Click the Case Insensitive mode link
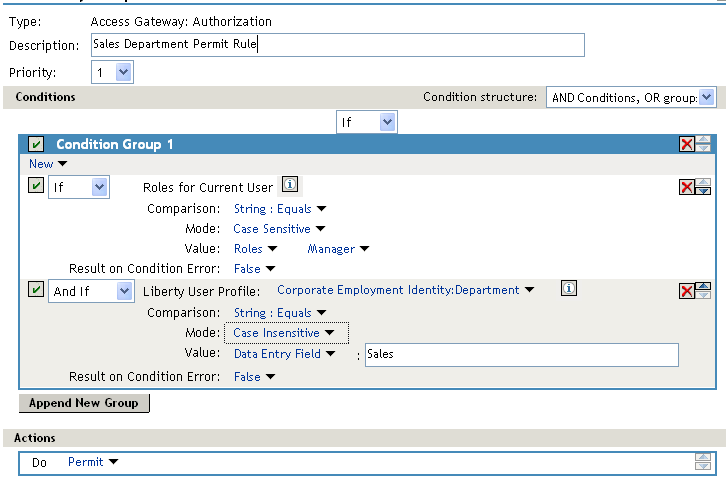The height and width of the screenshot is (481, 726). coord(284,333)
